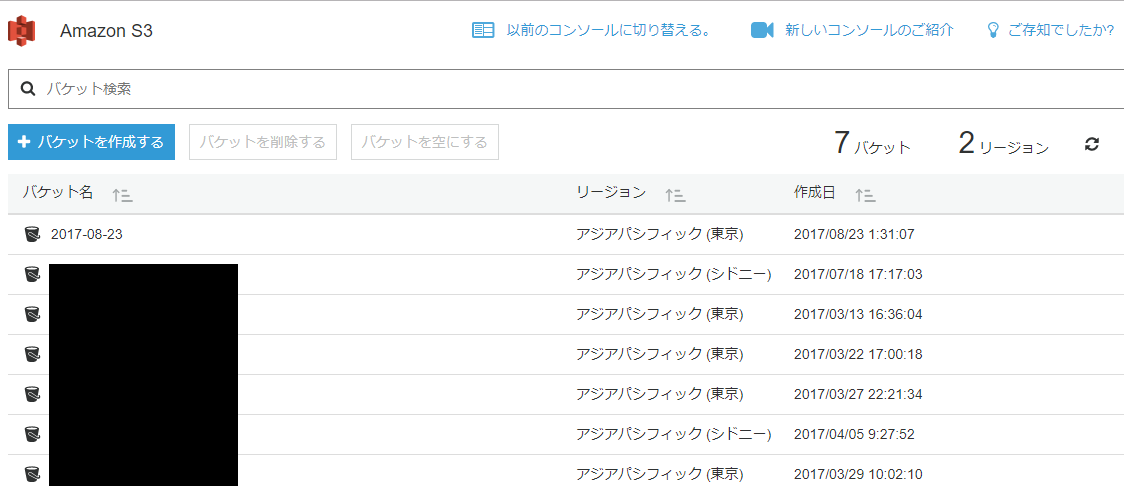Open 以前のコンソールに切り替える link
This screenshot has width=1124, height=499.
tap(608, 30)
